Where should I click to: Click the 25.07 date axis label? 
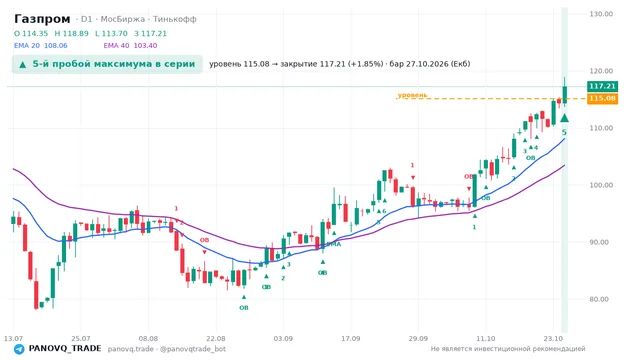(x=80, y=339)
